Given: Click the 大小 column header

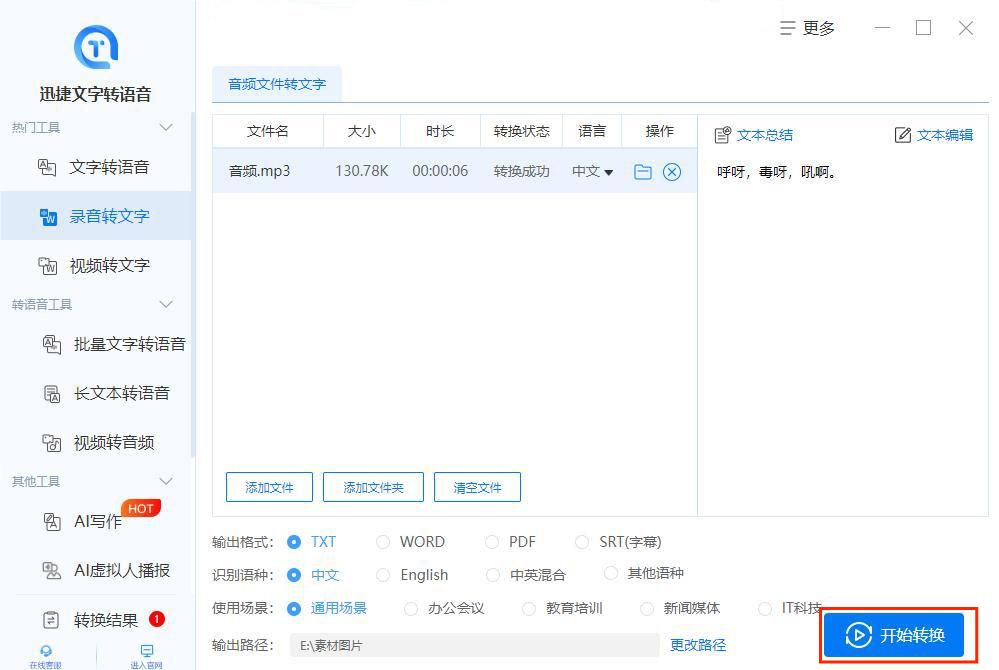Looking at the screenshot, I should (x=362, y=131).
